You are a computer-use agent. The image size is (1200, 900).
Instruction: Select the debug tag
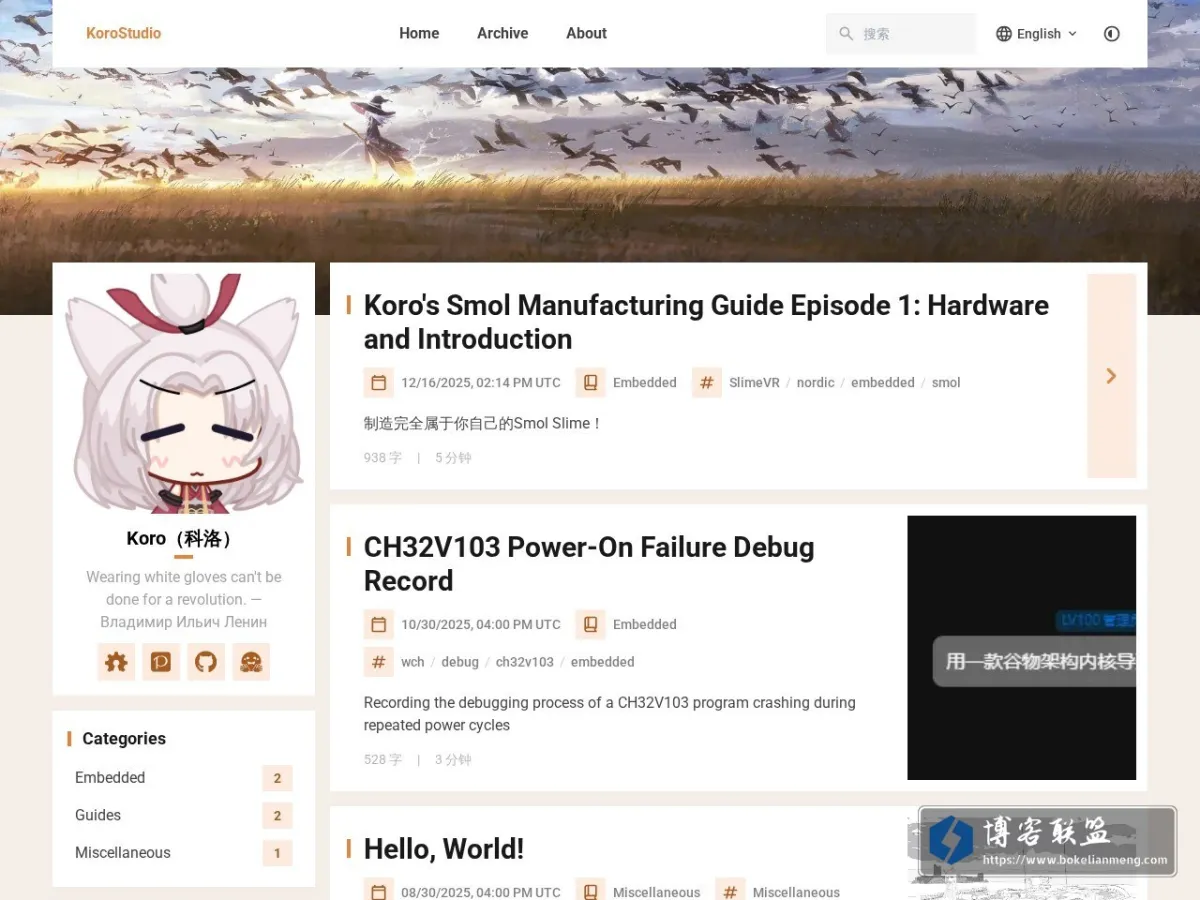[x=460, y=662]
